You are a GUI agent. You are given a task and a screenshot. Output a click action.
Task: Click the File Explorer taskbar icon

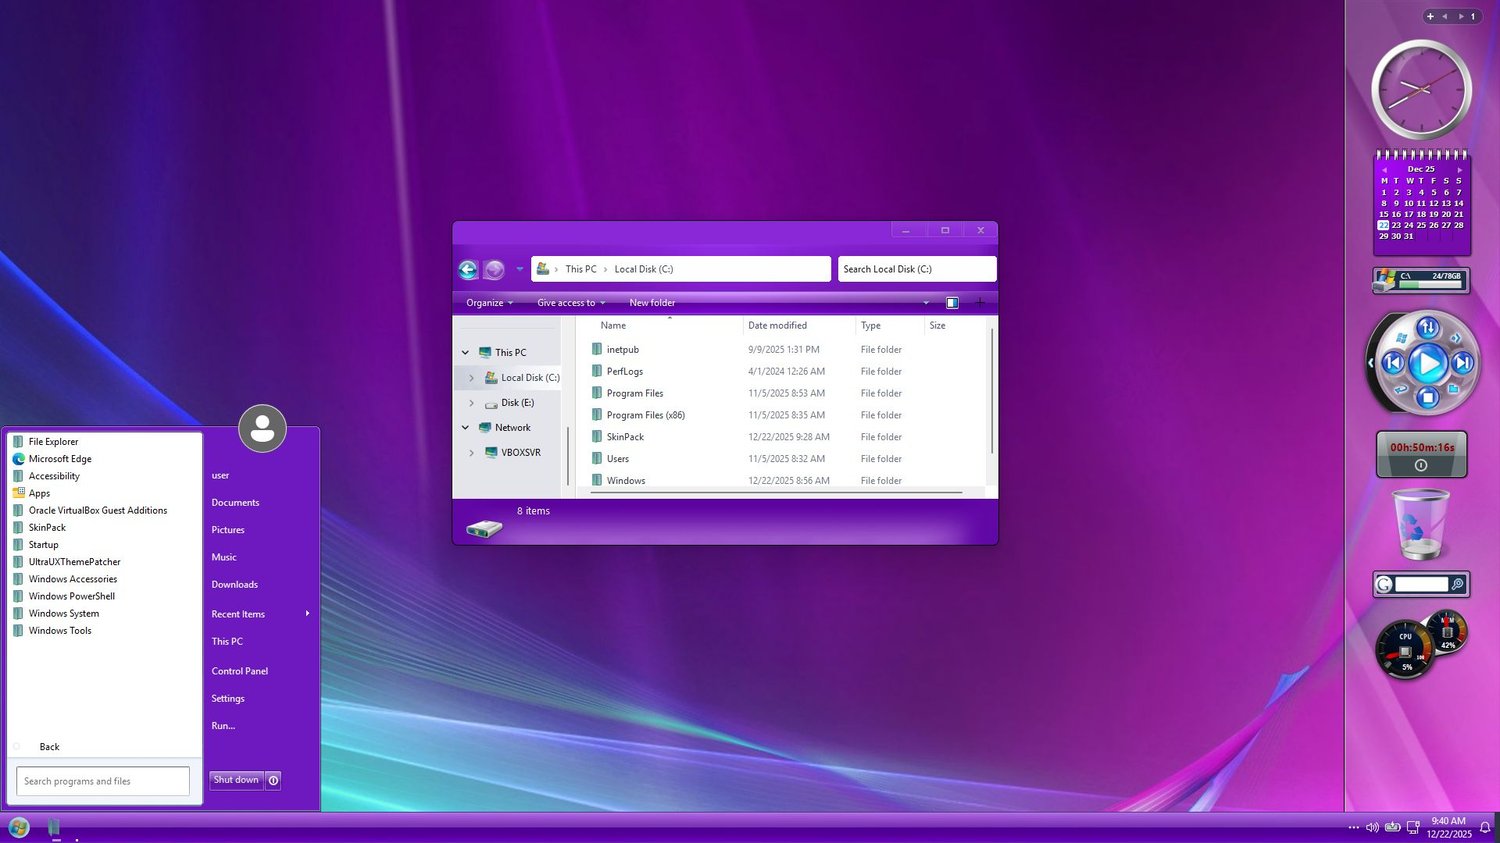(54, 827)
